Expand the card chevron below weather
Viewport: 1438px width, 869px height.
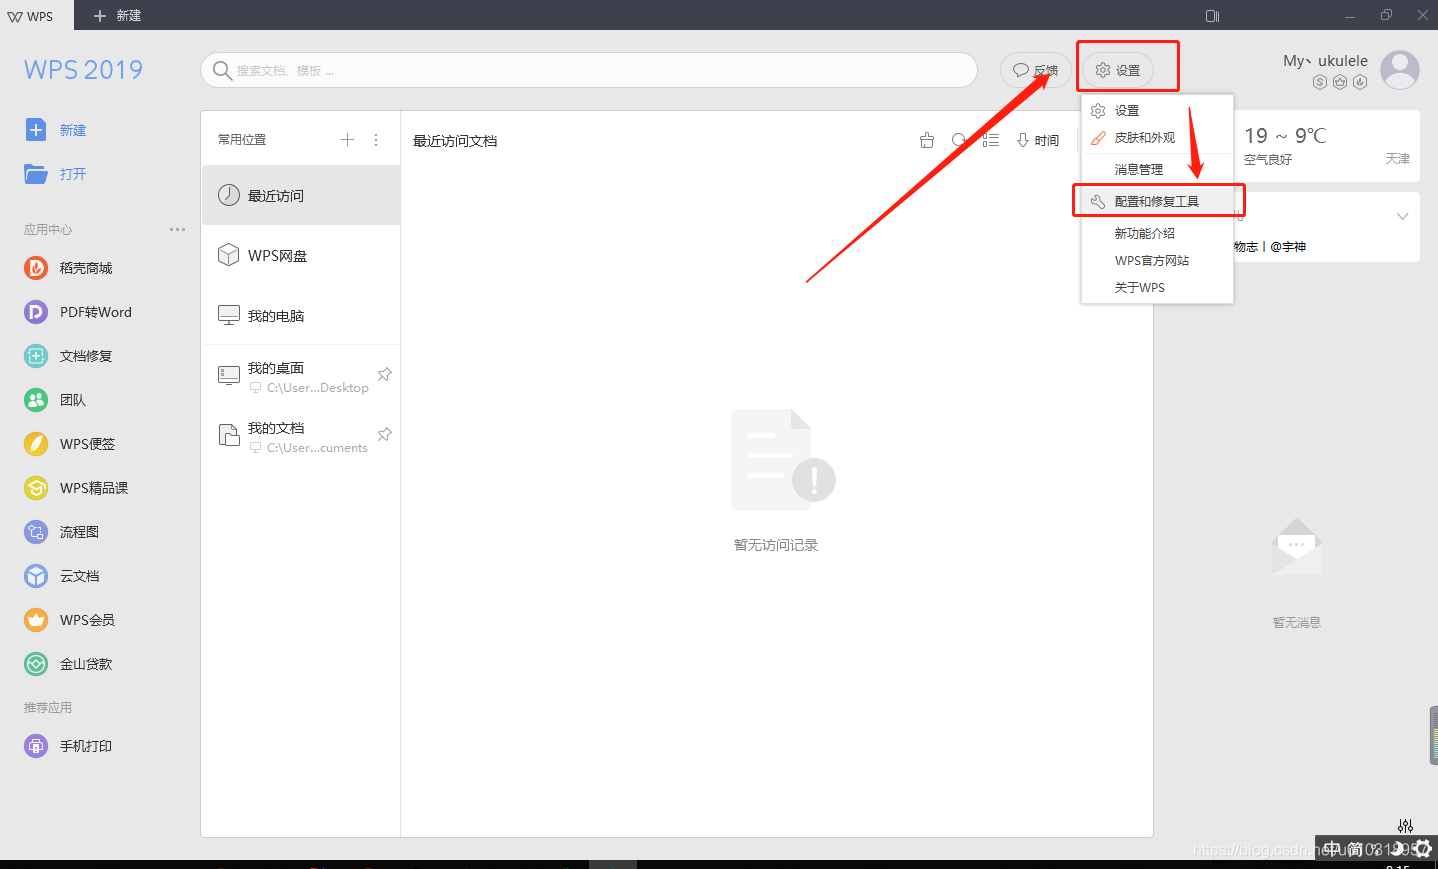tap(1402, 216)
